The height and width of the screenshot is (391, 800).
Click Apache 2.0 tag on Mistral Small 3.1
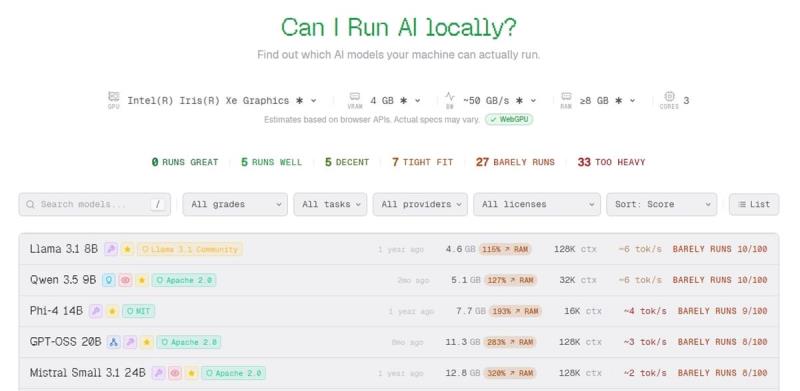point(233,373)
